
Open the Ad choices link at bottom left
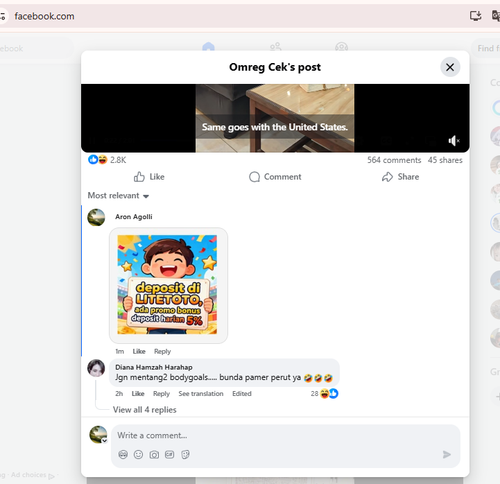point(32,475)
